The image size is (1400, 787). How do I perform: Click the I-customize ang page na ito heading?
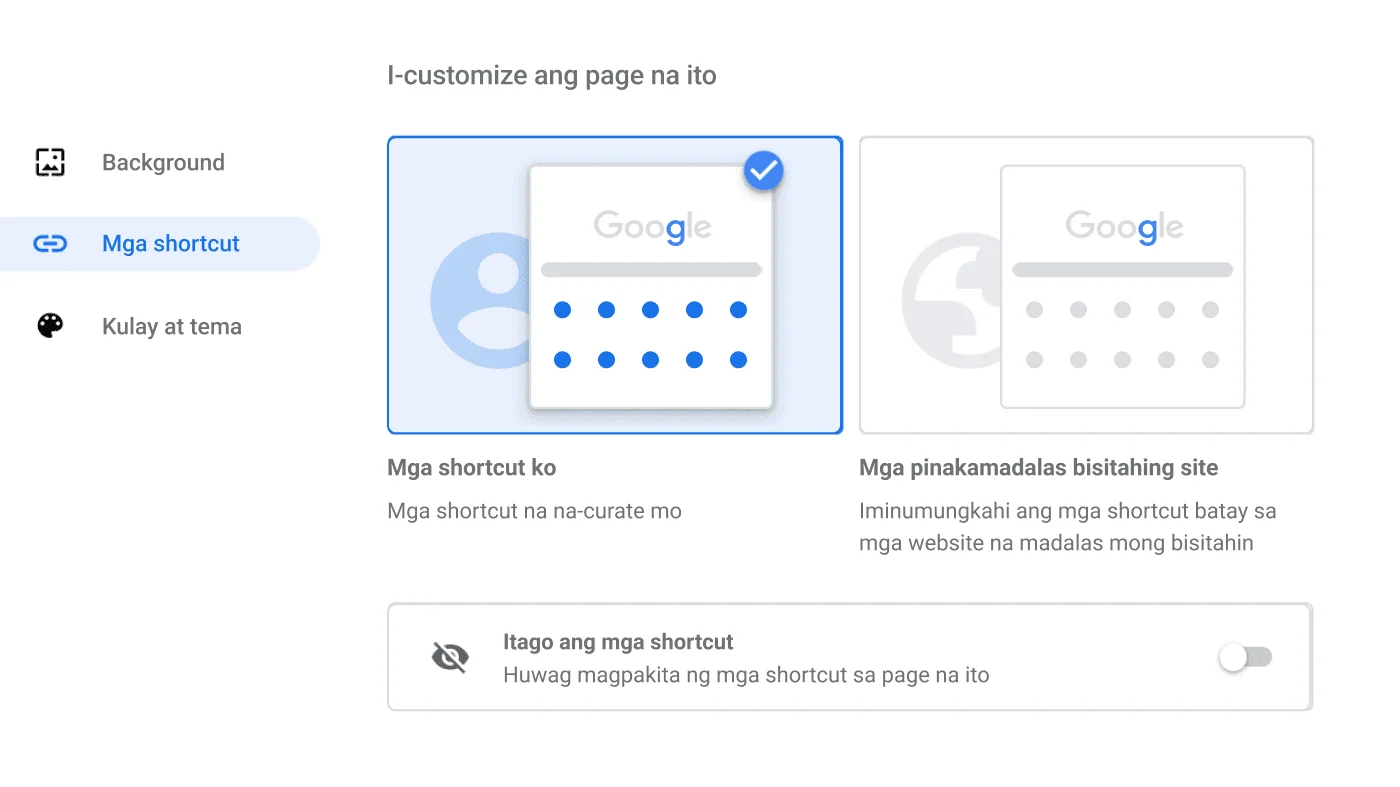pyautogui.click(x=552, y=75)
